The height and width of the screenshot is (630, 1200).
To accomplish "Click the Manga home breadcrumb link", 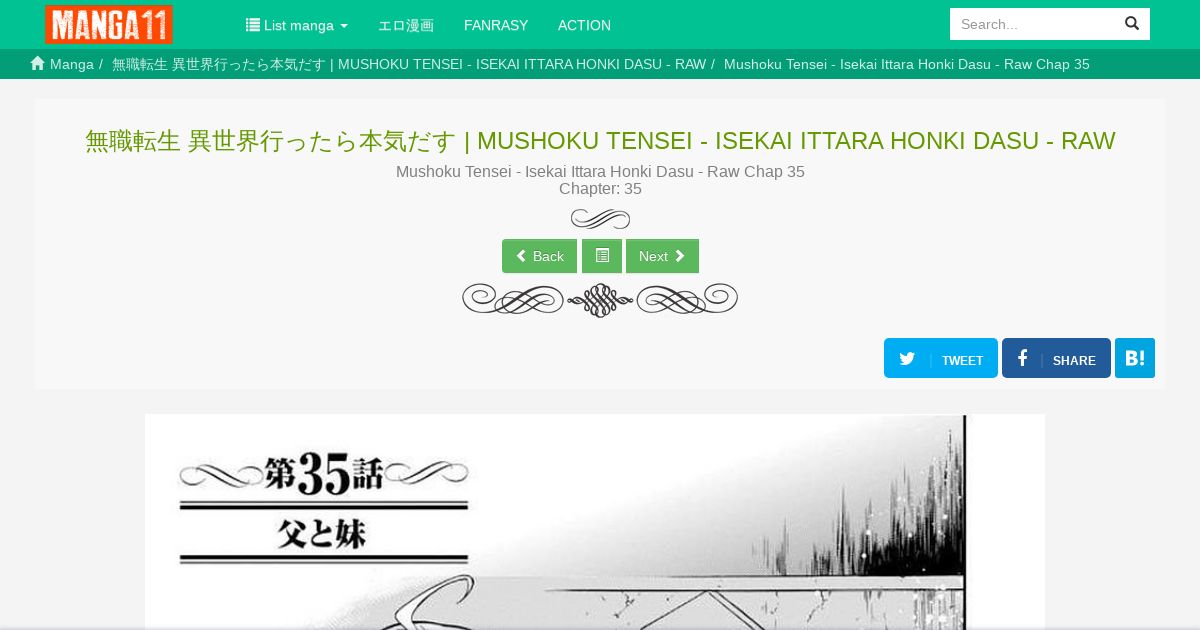I will [62, 64].
